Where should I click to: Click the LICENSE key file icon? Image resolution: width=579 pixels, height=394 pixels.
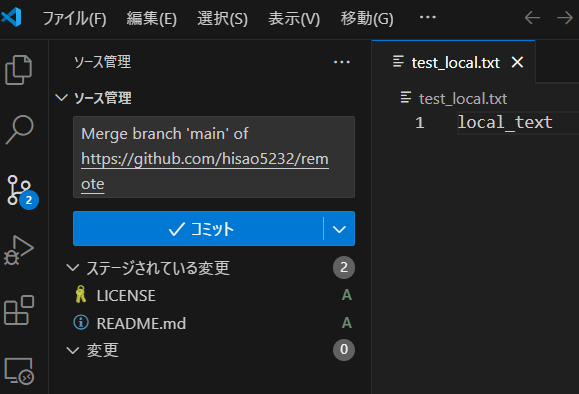pos(81,295)
